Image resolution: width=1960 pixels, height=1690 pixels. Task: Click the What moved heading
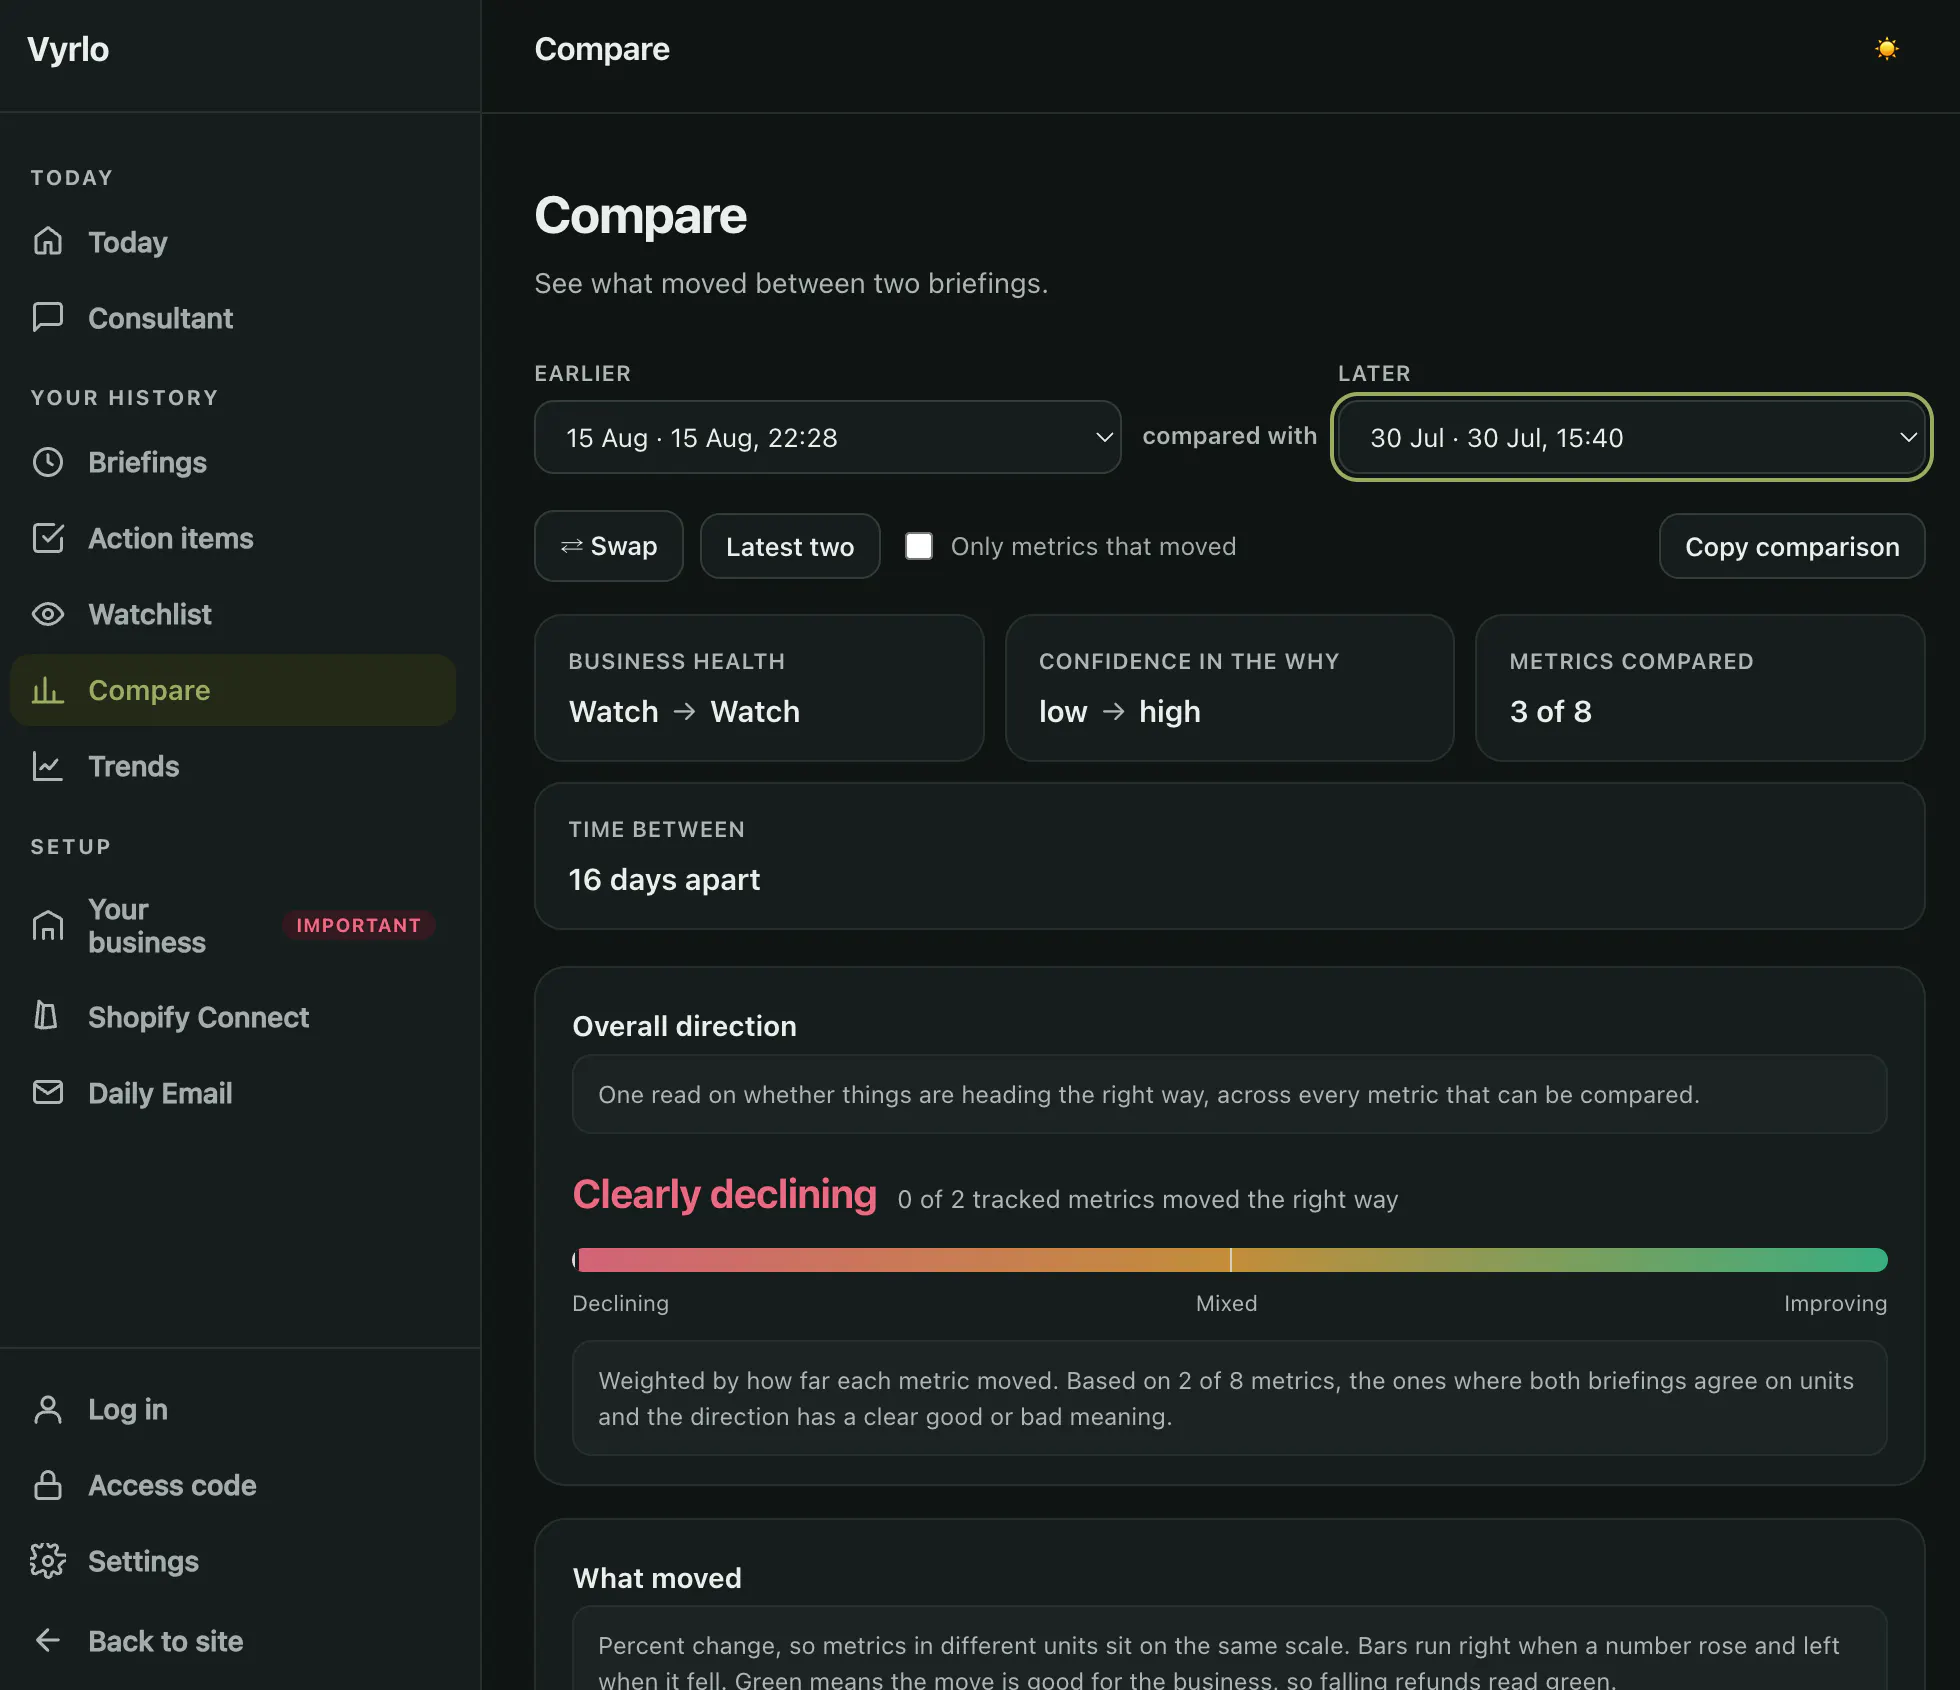(x=657, y=1578)
